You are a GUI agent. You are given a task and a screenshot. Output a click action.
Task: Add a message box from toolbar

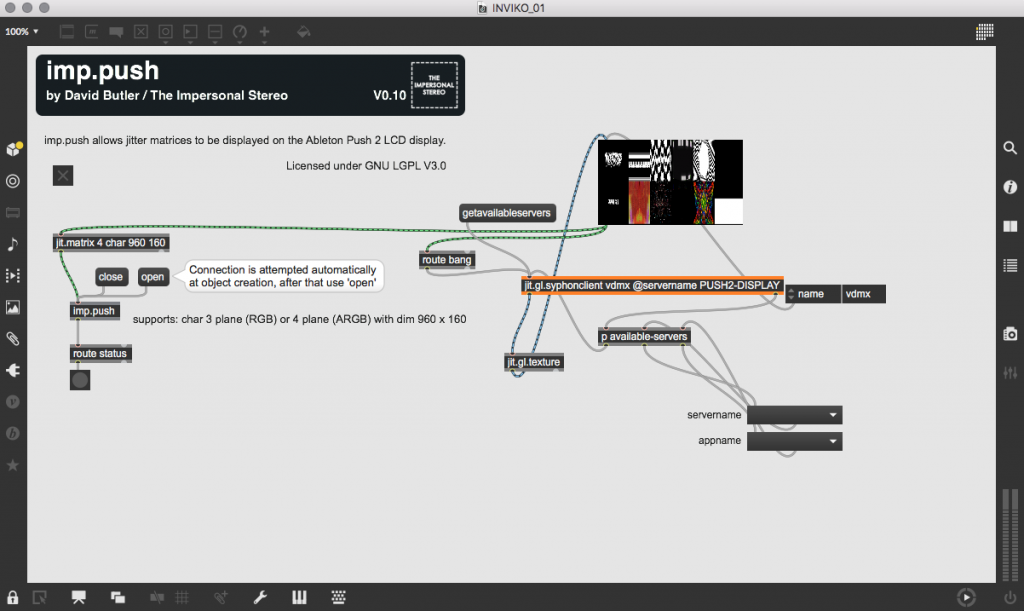[91, 31]
